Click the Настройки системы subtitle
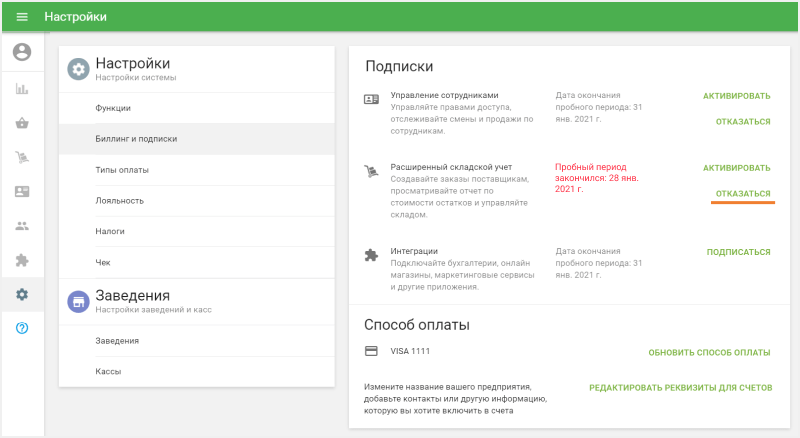This screenshot has width=800, height=438. pos(136,78)
